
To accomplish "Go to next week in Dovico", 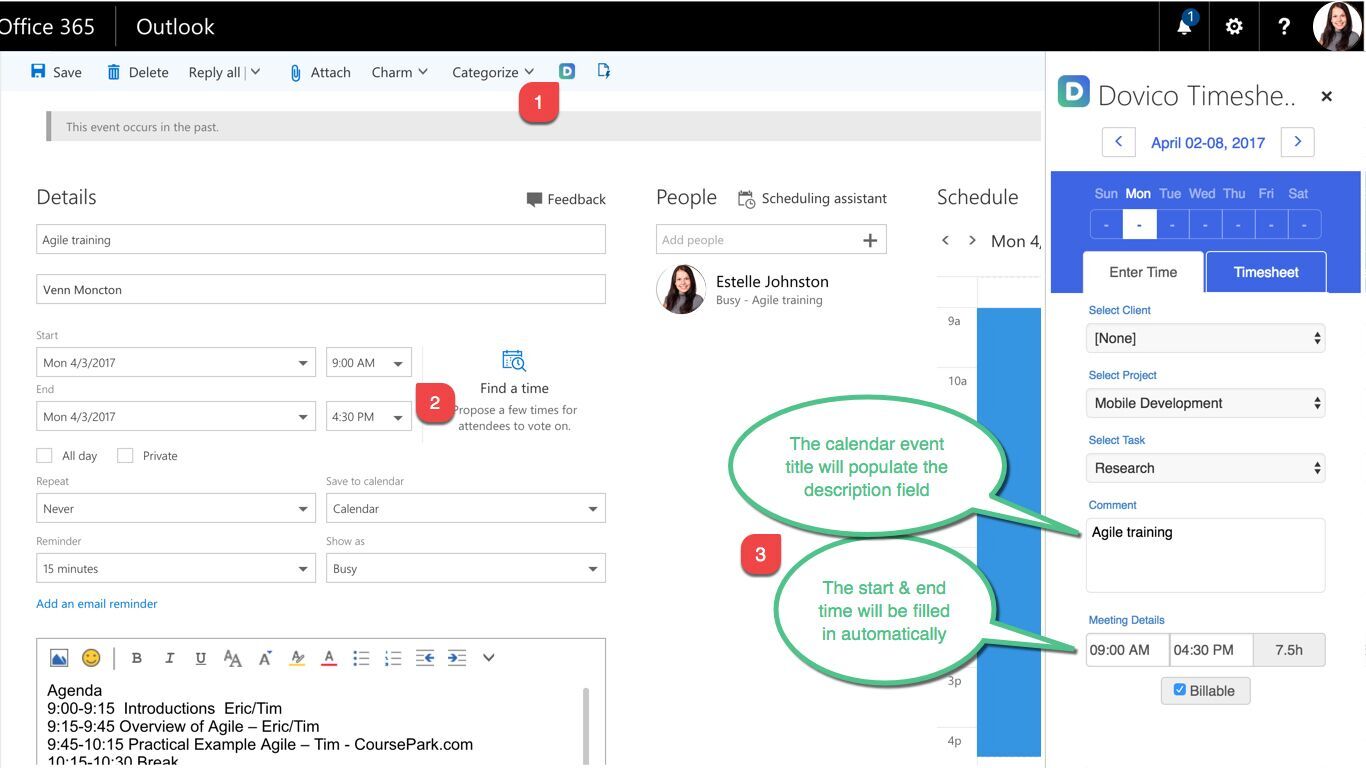I will (x=1297, y=142).
